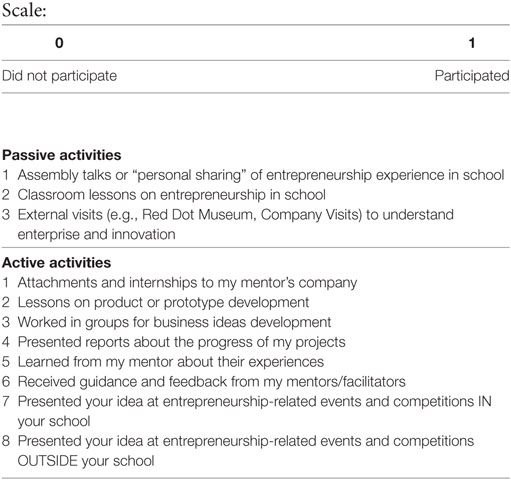Click the 'Participated' label
The height and width of the screenshot is (480, 511).
pyautogui.click(x=472, y=76)
